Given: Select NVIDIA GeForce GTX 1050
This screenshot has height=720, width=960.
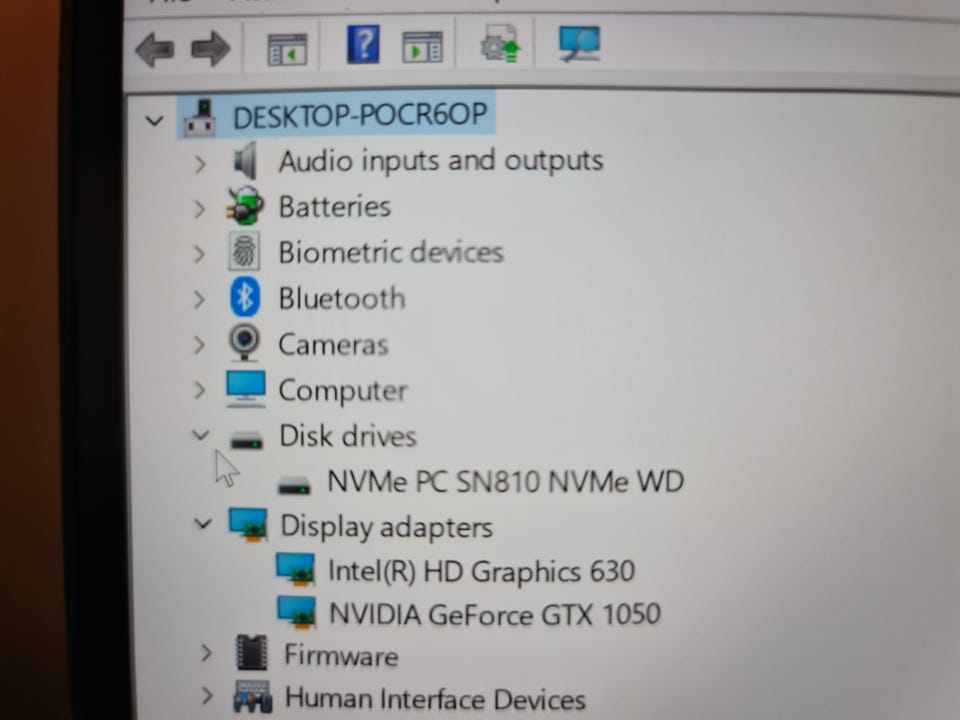Looking at the screenshot, I should click(495, 614).
